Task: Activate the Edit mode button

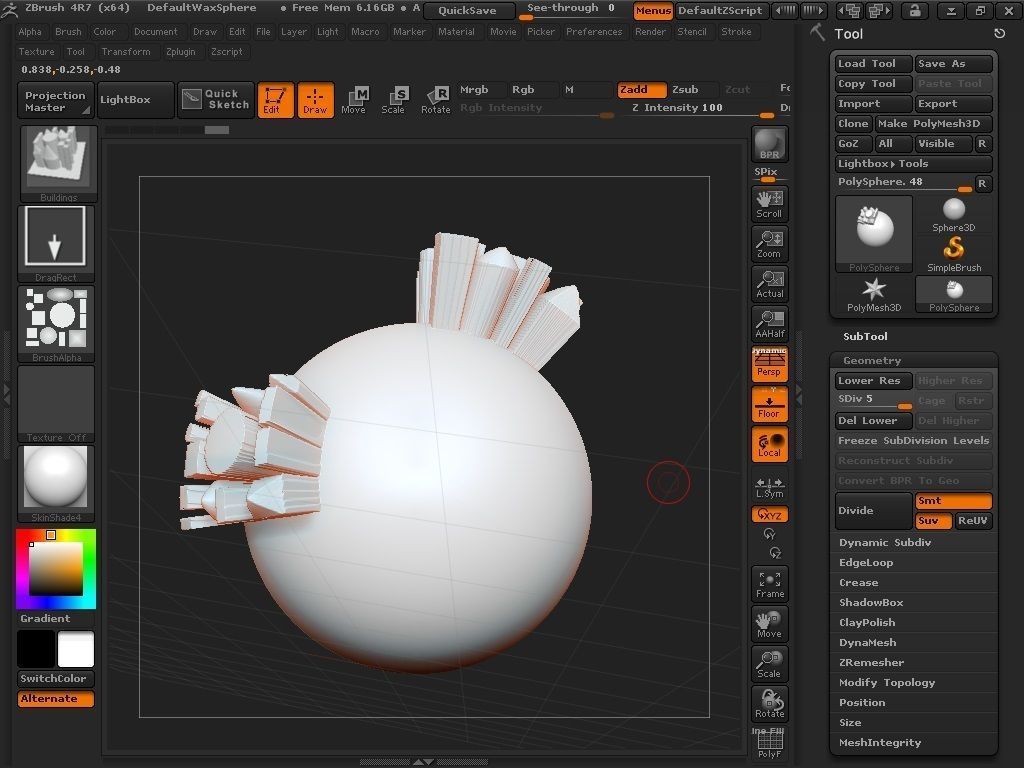Action: (x=276, y=100)
